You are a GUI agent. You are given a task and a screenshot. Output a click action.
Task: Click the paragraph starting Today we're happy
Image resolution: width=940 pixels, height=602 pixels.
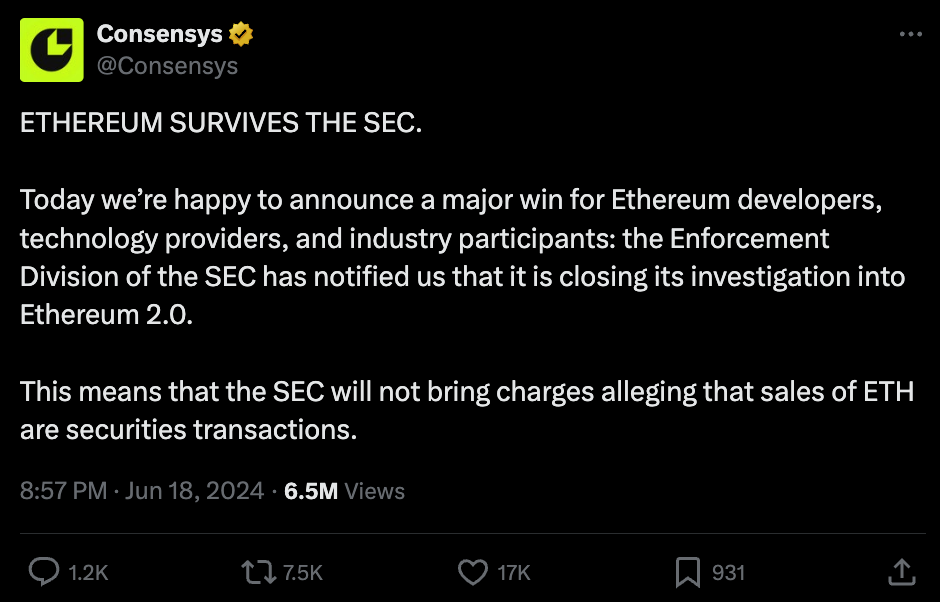(463, 257)
